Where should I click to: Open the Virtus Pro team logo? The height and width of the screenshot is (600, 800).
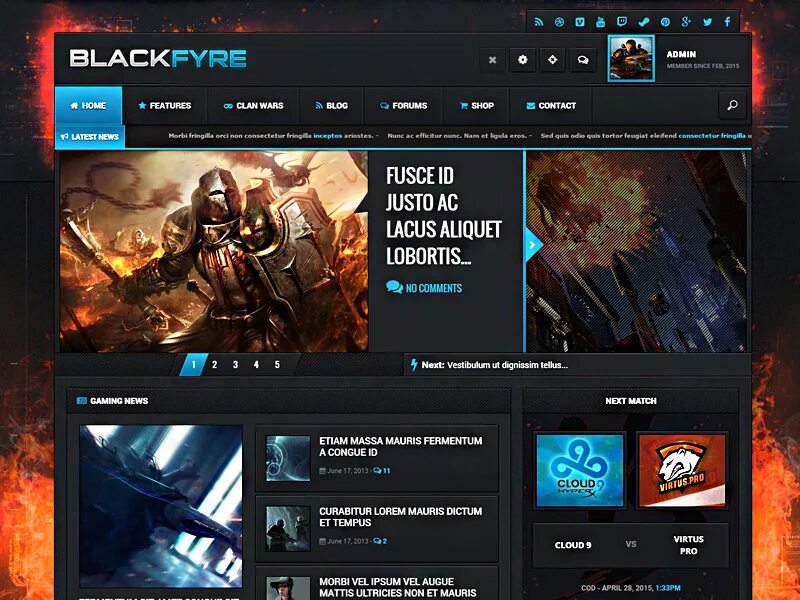click(682, 470)
